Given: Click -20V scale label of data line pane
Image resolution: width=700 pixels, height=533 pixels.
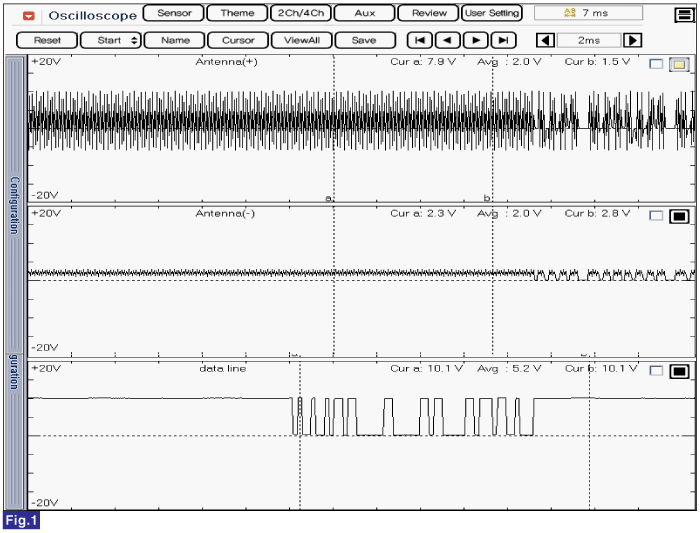Looking at the screenshot, I should tap(45, 503).
